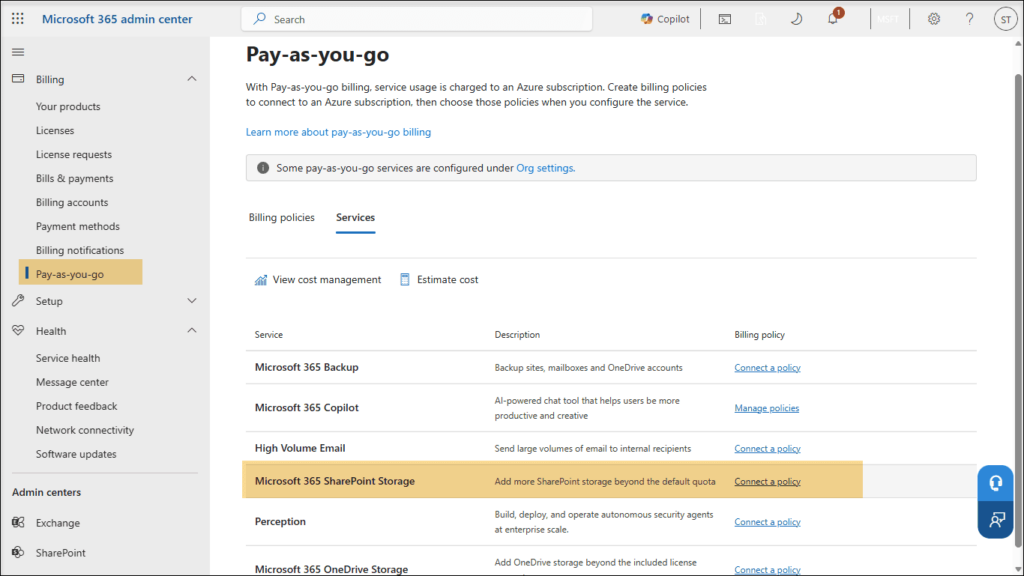1024x576 pixels.
Task: Click the SharePoint admin center icon
Action: tap(18, 552)
